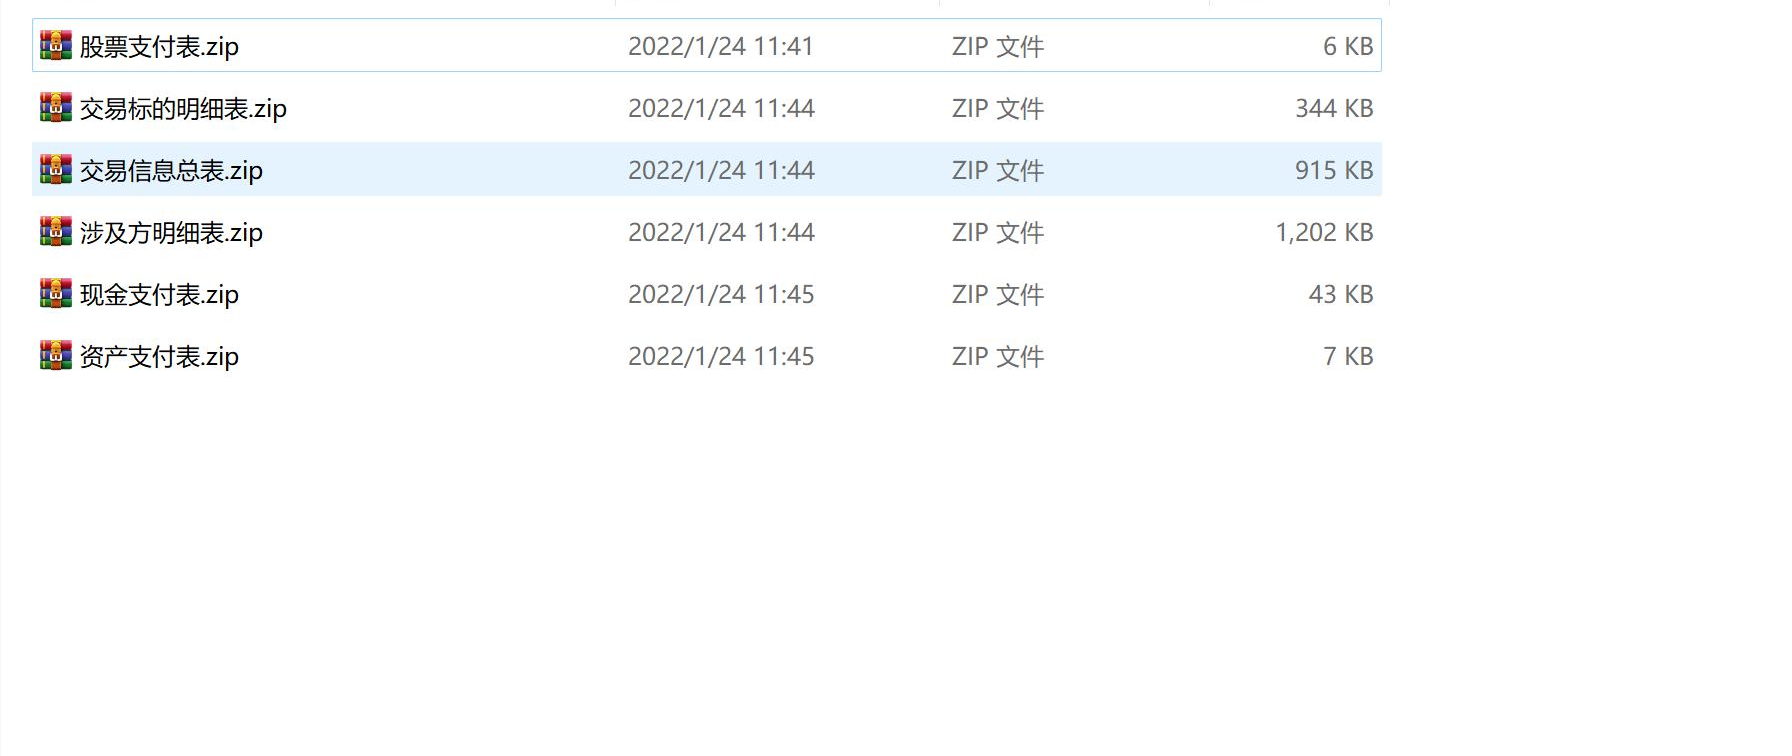Click the 915 KB size value
Image resolution: width=1792 pixels, height=756 pixels.
tap(1334, 170)
